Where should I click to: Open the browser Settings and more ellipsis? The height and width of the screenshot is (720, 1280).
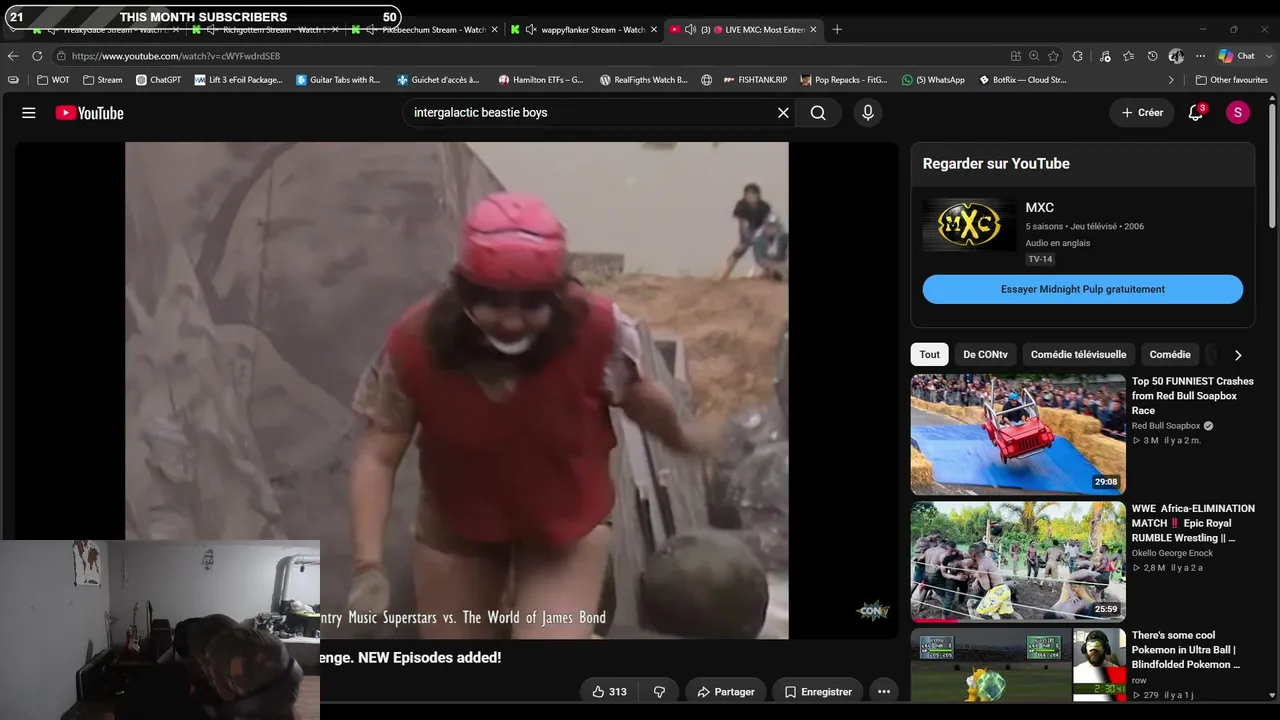point(1198,56)
